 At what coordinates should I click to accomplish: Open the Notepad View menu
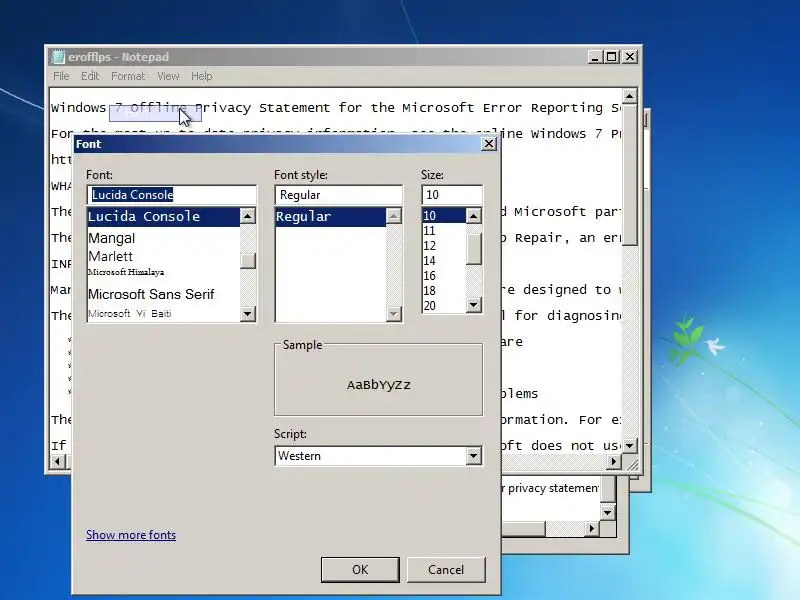[x=168, y=76]
